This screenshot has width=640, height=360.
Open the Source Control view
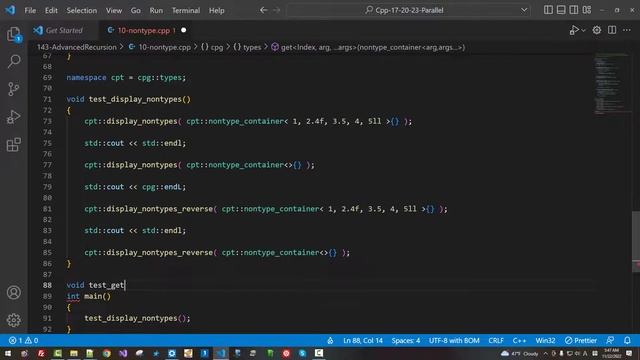click(x=13, y=89)
